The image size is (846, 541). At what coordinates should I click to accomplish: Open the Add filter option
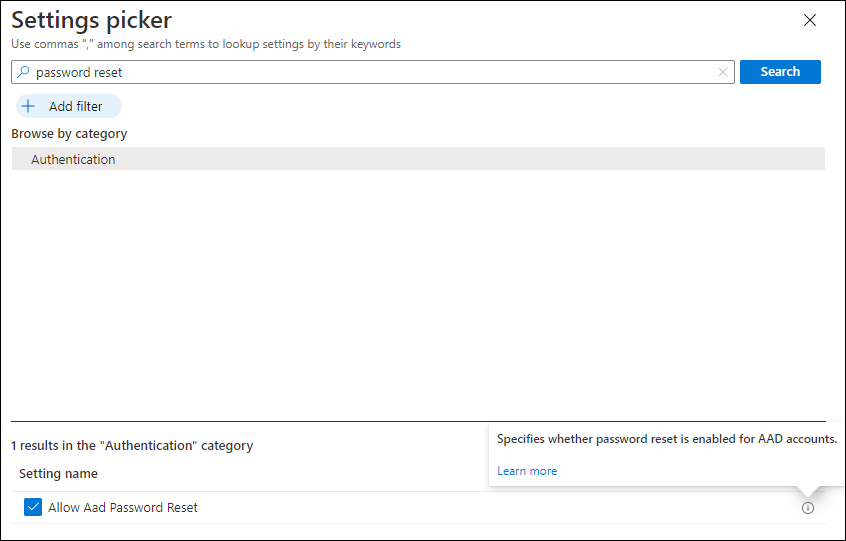[75, 106]
